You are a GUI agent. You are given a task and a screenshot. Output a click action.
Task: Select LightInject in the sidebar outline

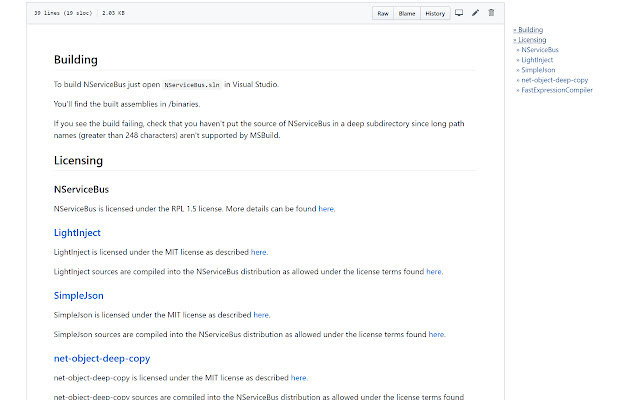tap(537, 60)
